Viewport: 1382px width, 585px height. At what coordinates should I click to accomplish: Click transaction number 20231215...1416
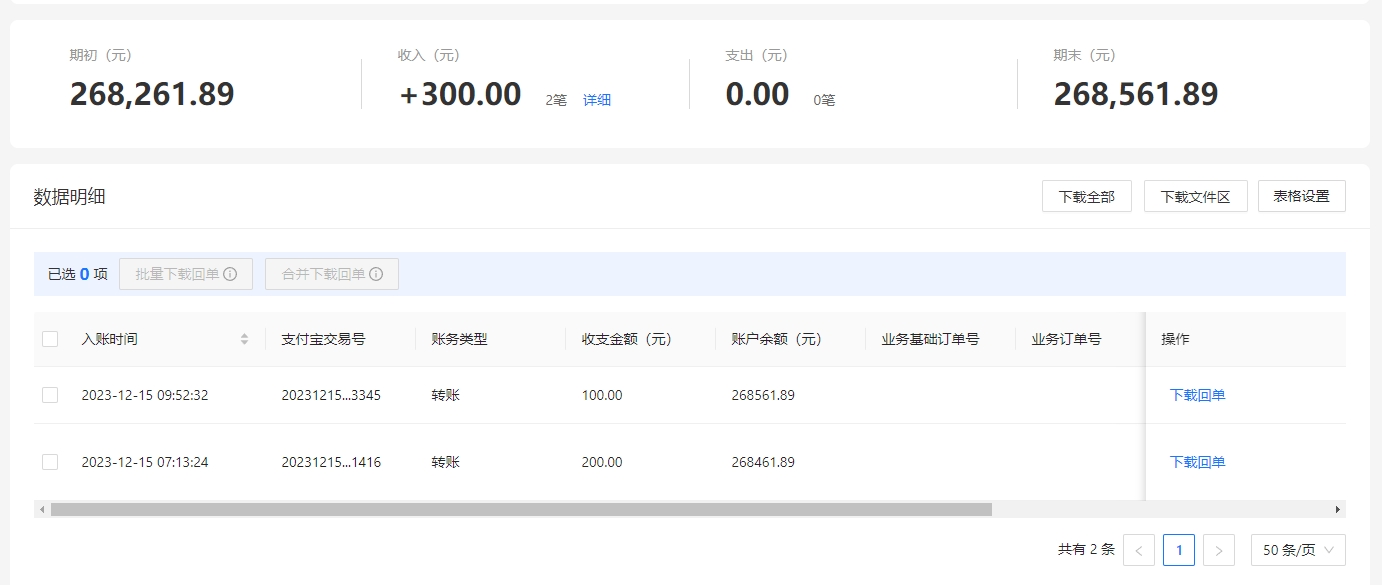pyautogui.click(x=331, y=462)
